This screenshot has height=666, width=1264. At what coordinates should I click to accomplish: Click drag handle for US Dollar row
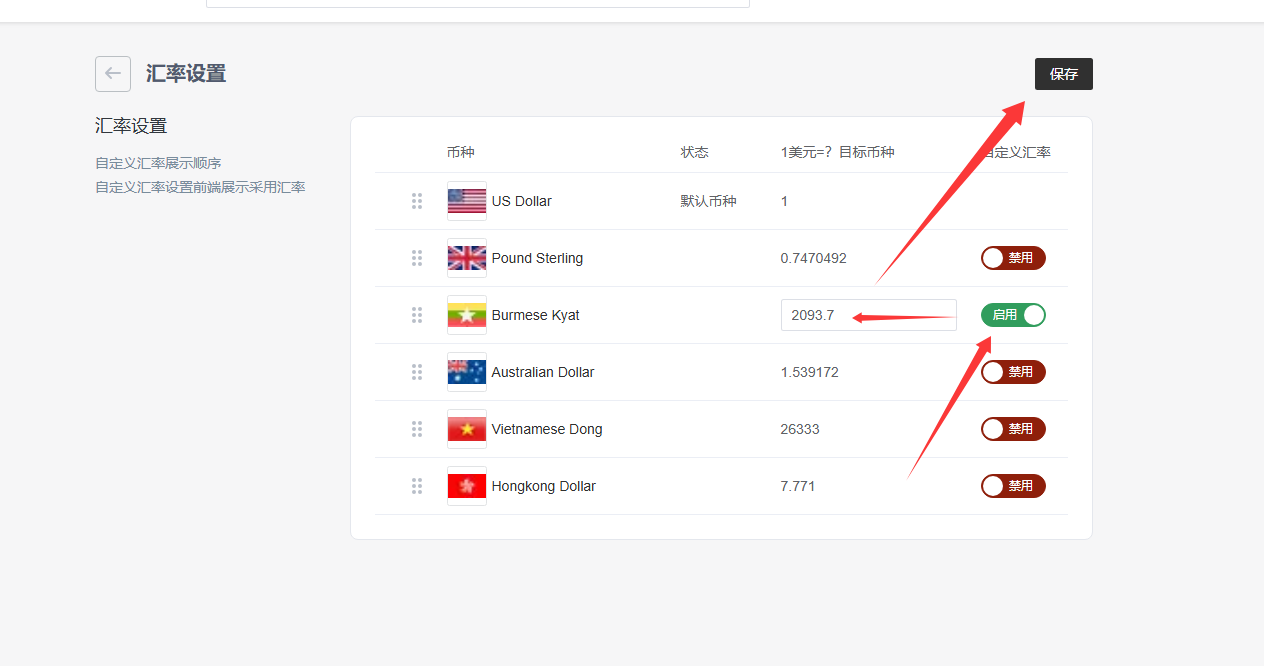click(x=417, y=201)
